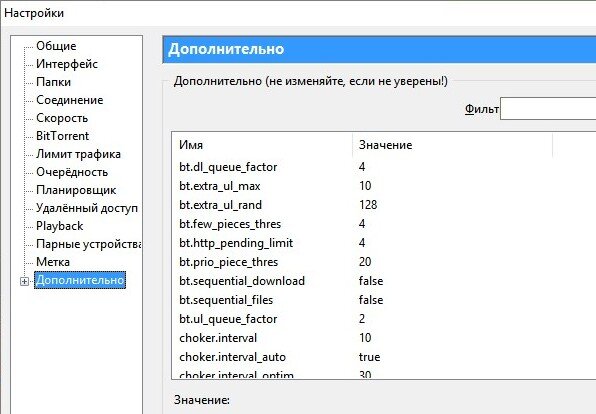Select the choker.interval_auto setting row
The width and height of the screenshot is (596, 414).
(x=384, y=357)
